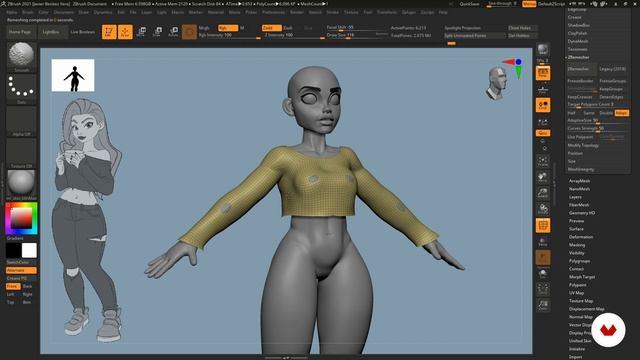Viewport: 640px width, 360px height.
Task: Open the Transform menu
Action: 387,12
